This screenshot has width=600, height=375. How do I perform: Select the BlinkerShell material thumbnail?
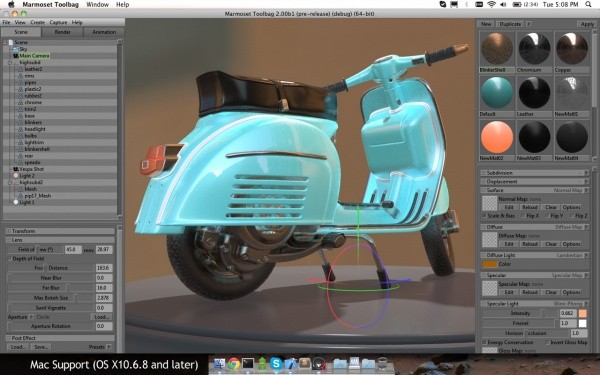[x=497, y=49]
